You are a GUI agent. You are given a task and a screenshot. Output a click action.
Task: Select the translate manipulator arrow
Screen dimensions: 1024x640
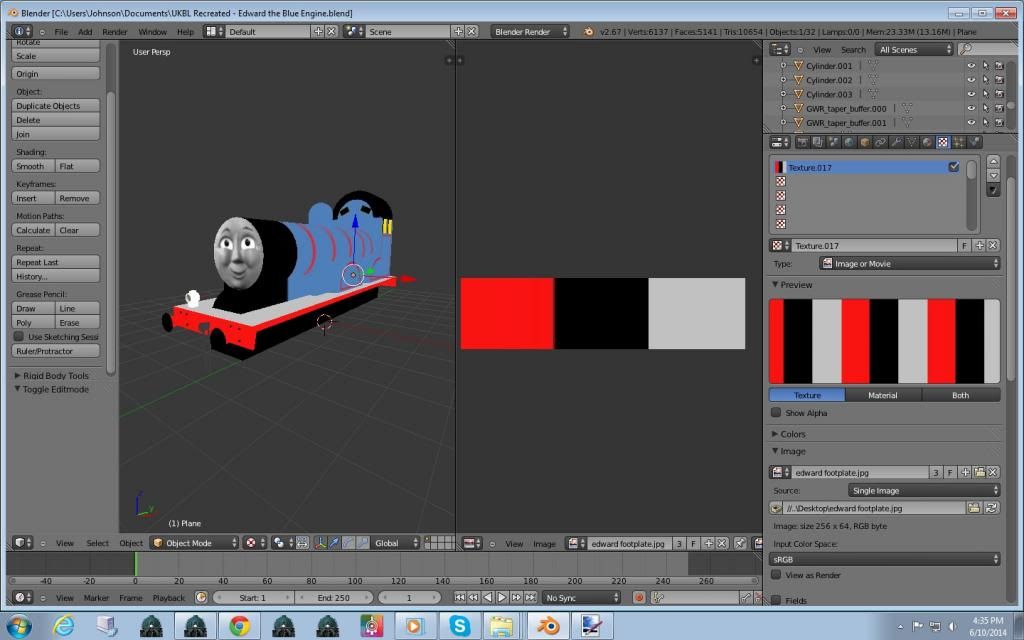point(334,543)
